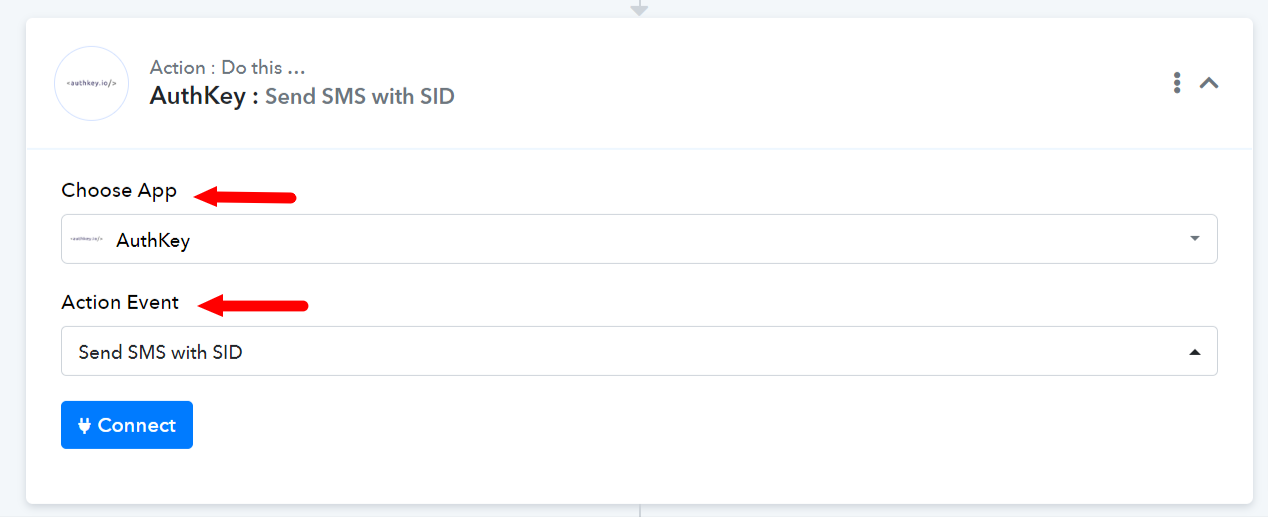Click the down arrow connector above the card

point(639,8)
